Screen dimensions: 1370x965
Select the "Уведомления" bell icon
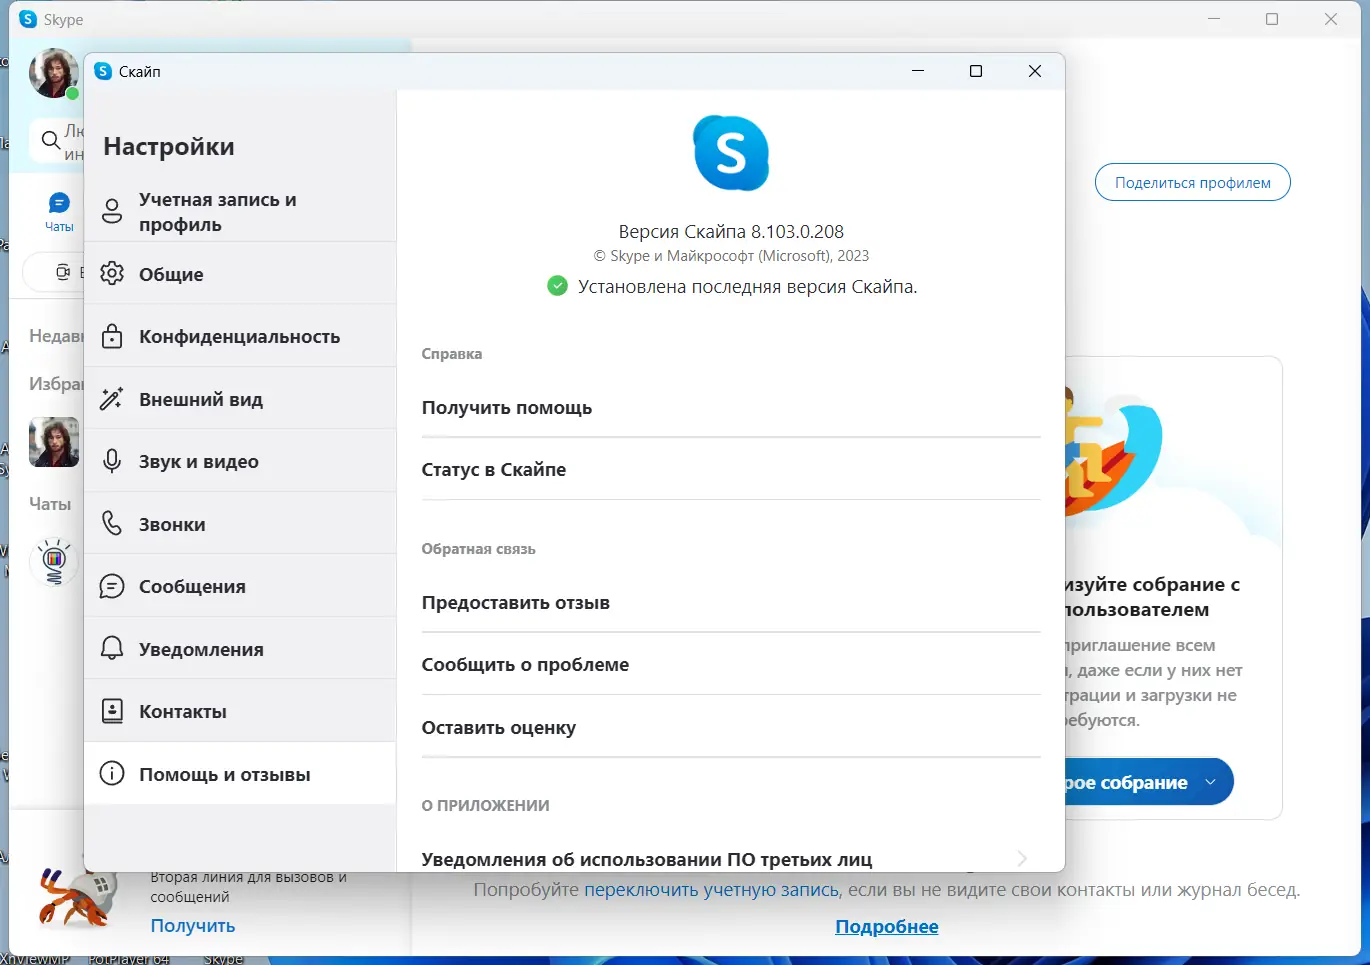point(113,648)
